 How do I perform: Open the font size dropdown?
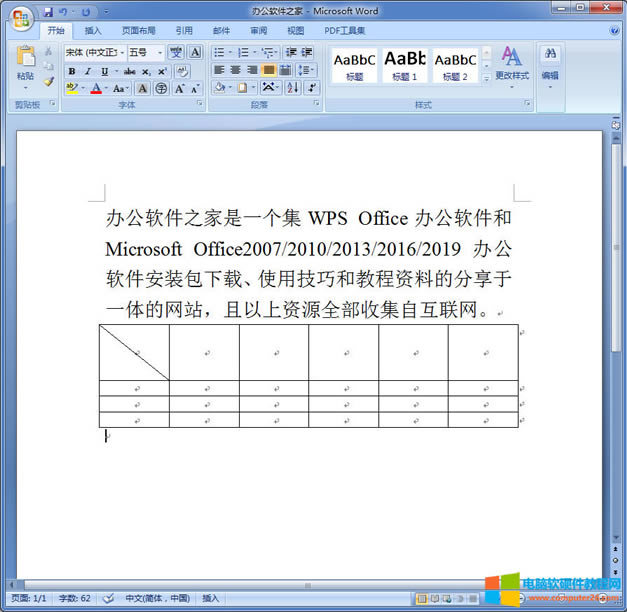(x=158, y=52)
